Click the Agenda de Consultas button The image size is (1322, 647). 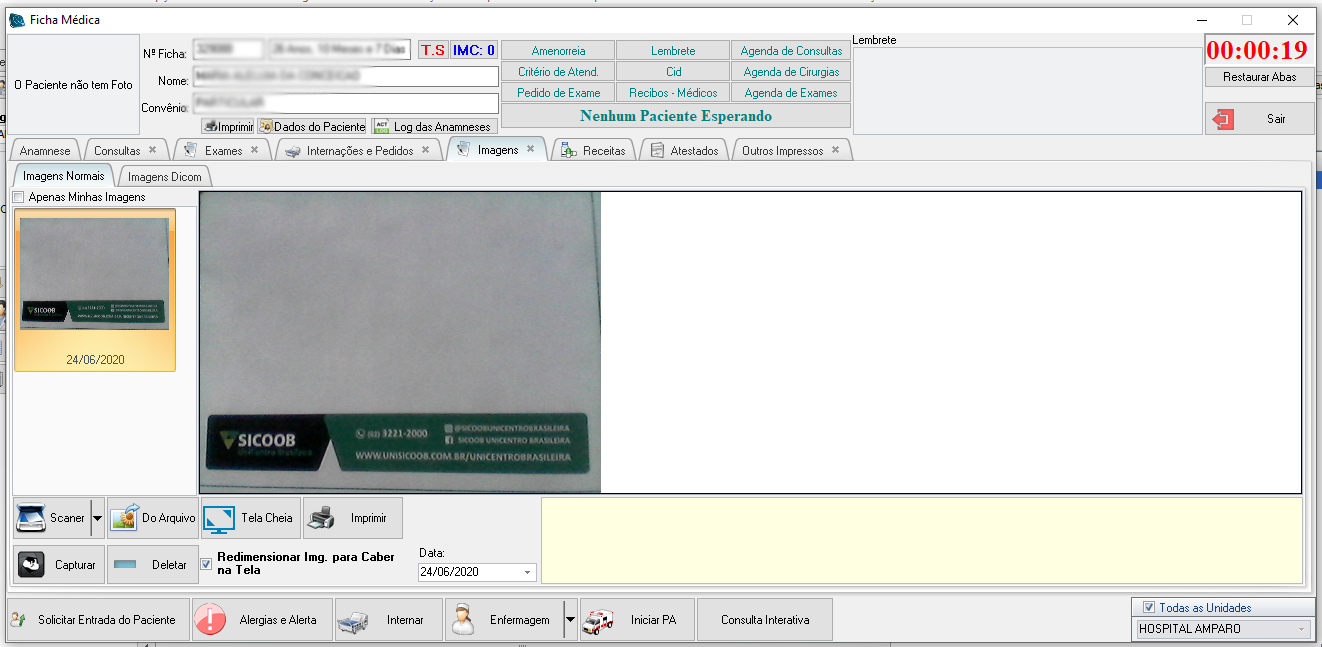click(x=790, y=51)
